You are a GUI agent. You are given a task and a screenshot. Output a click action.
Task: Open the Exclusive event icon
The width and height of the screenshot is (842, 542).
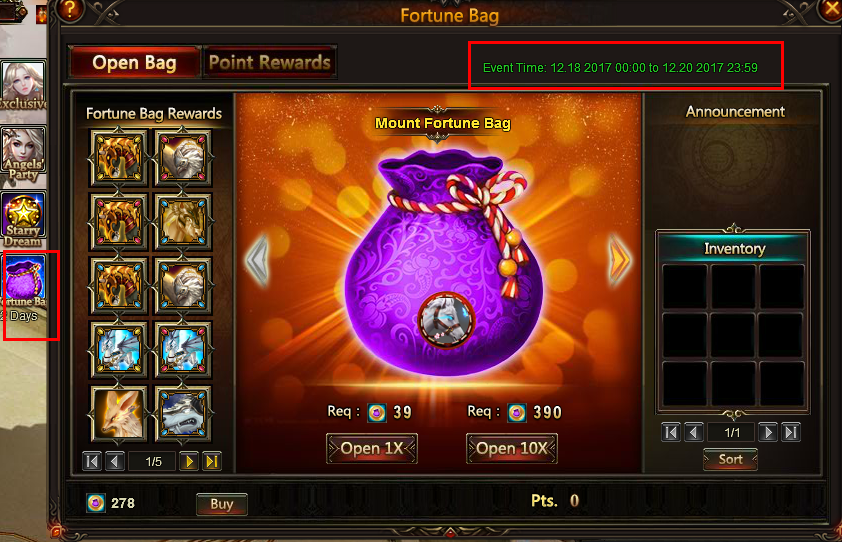[x=23, y=86]
